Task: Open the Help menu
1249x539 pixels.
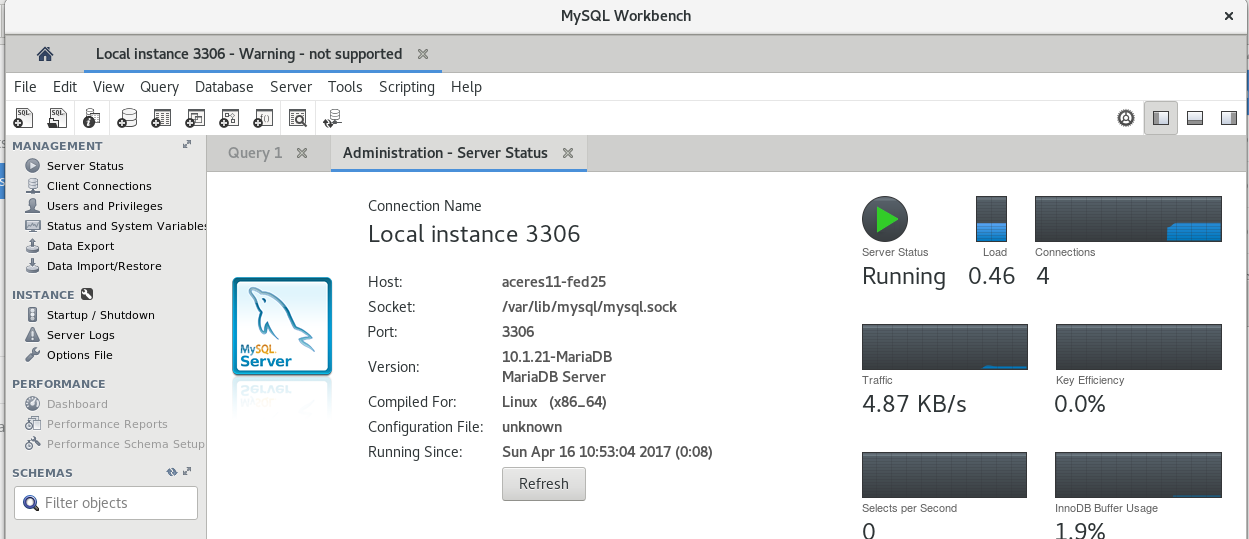Action: [x=466, y=87]
